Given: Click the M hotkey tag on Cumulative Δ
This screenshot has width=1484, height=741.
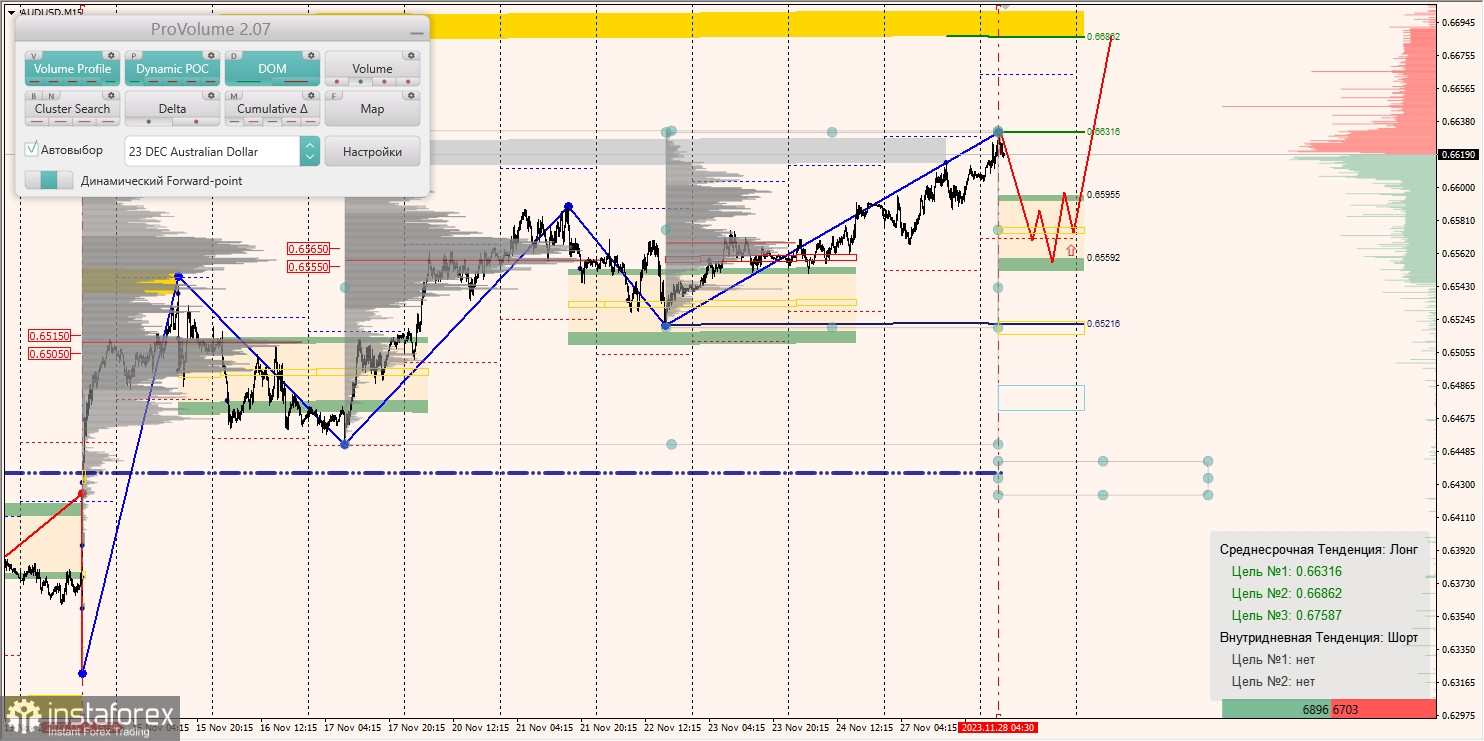Looking at the screenshot, I should (234, 95).
